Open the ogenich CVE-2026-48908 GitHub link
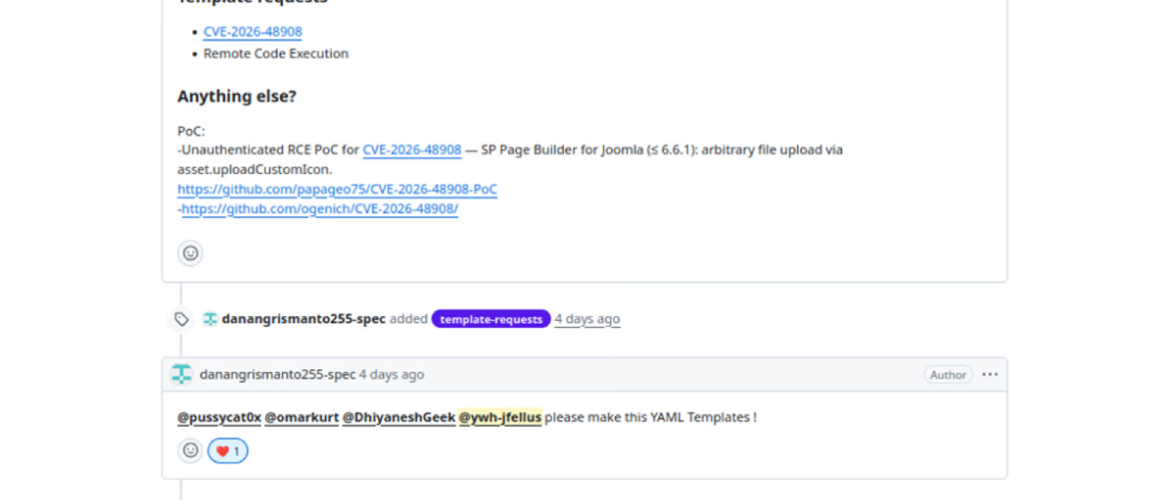Screen dimensions: 1175x500 click(x=320, y=209)
